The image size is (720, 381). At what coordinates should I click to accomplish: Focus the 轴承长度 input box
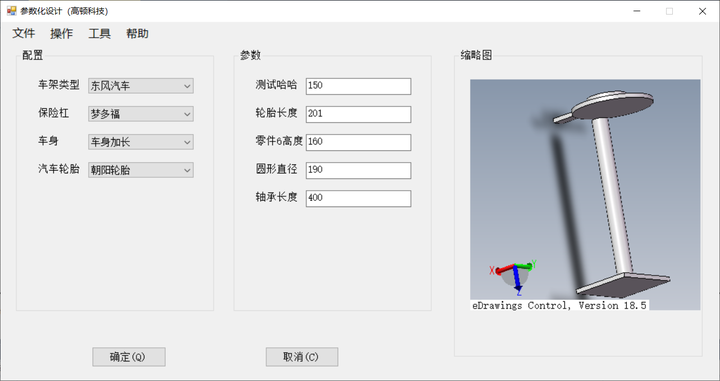pyautogui.click(x=358, y=198)
